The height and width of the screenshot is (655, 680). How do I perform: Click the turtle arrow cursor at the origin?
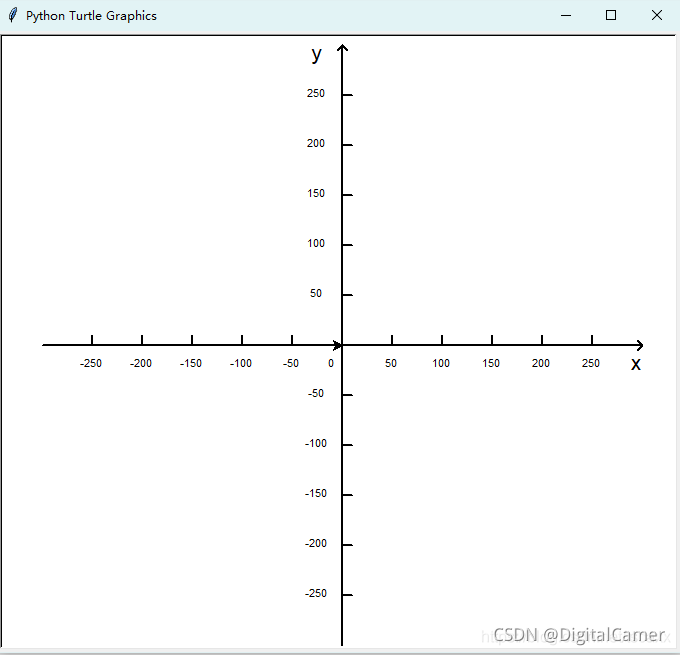337,345
